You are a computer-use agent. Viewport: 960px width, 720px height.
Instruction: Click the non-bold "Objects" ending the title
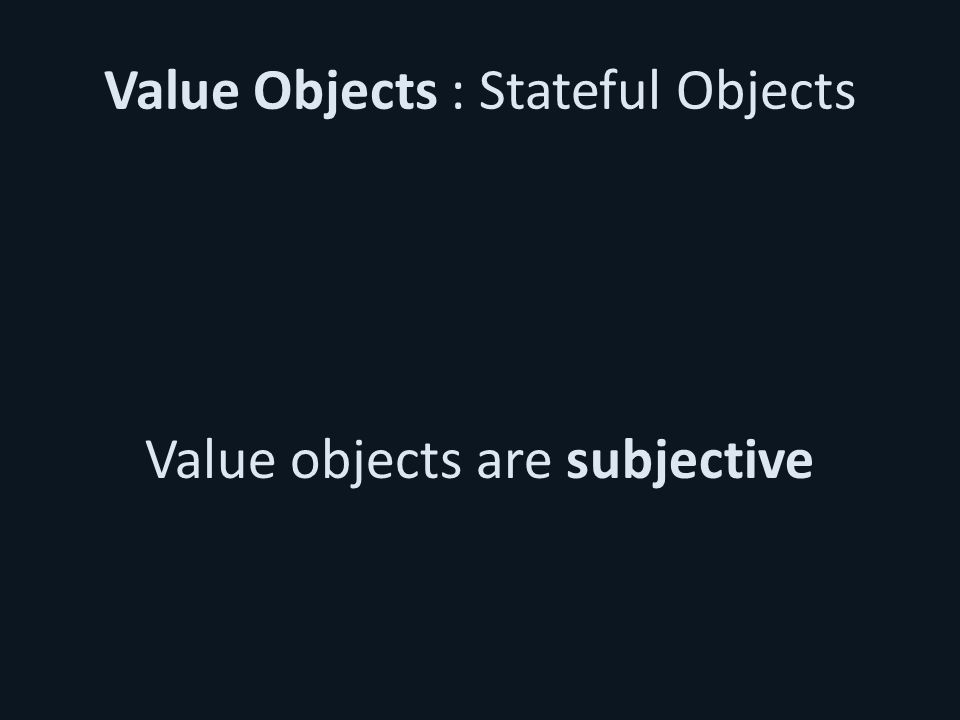766,92
